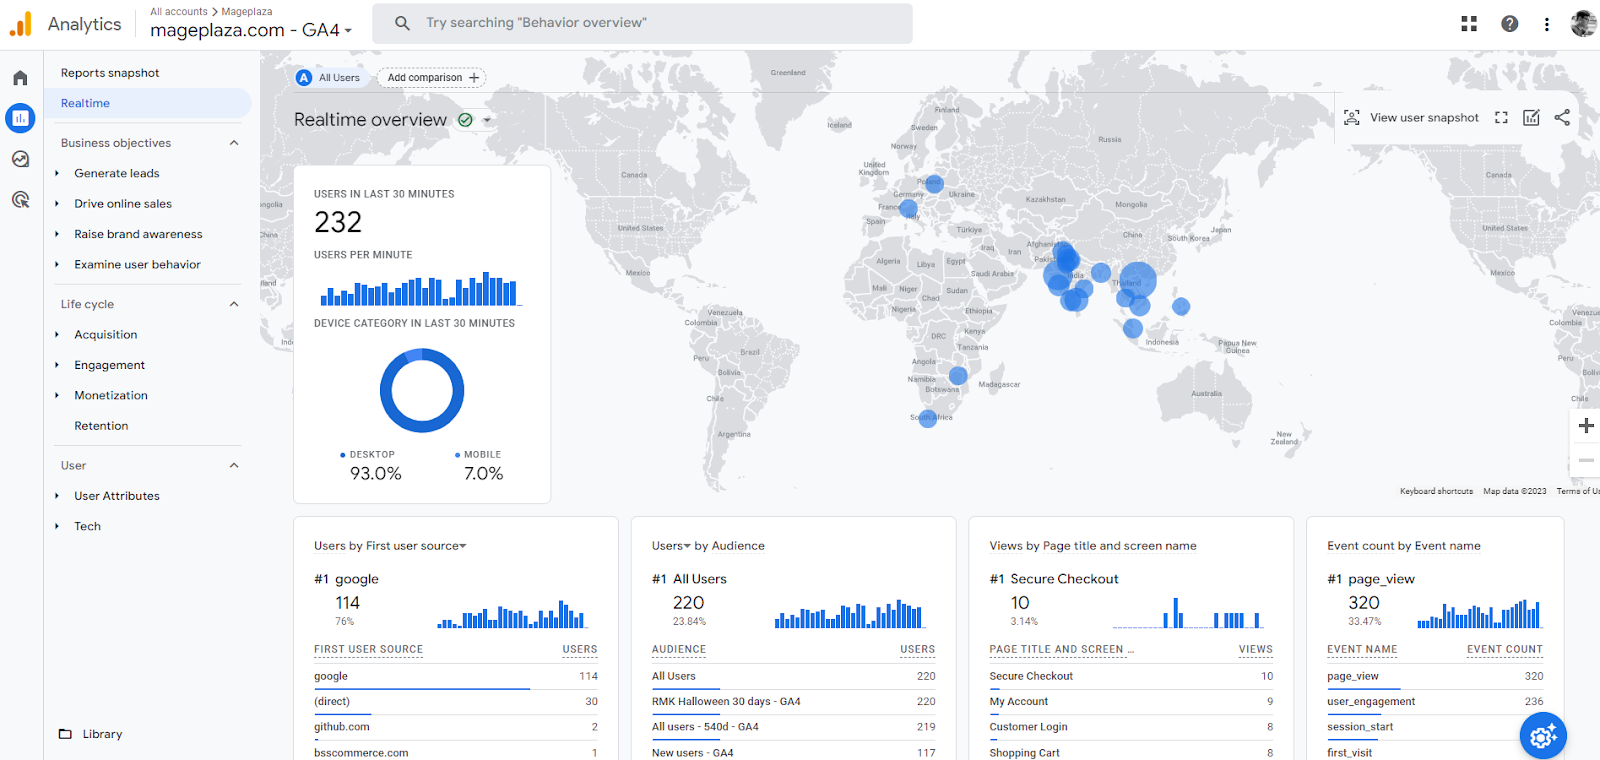
Task: Collapse the Life cycle section
Action: [234, 304]
